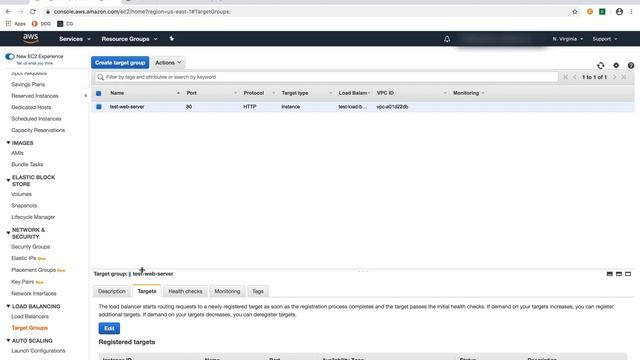Screen dimensions: 640x360
Task: Open the Services dropdown menu
Action: pos(75,39)
